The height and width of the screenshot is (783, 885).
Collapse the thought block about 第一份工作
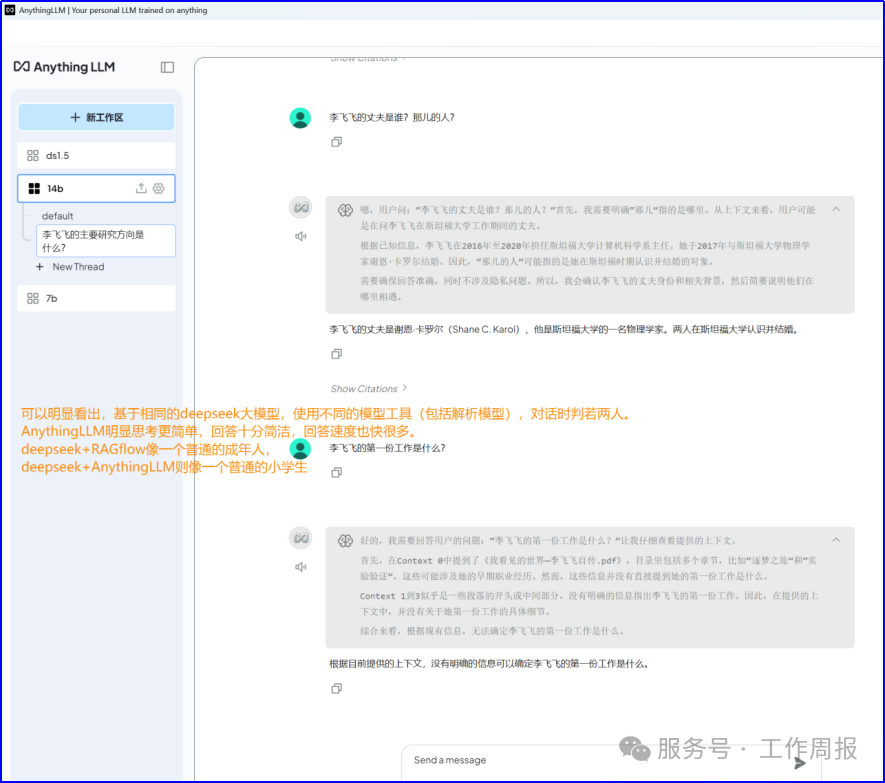click(x=836, y=540)
